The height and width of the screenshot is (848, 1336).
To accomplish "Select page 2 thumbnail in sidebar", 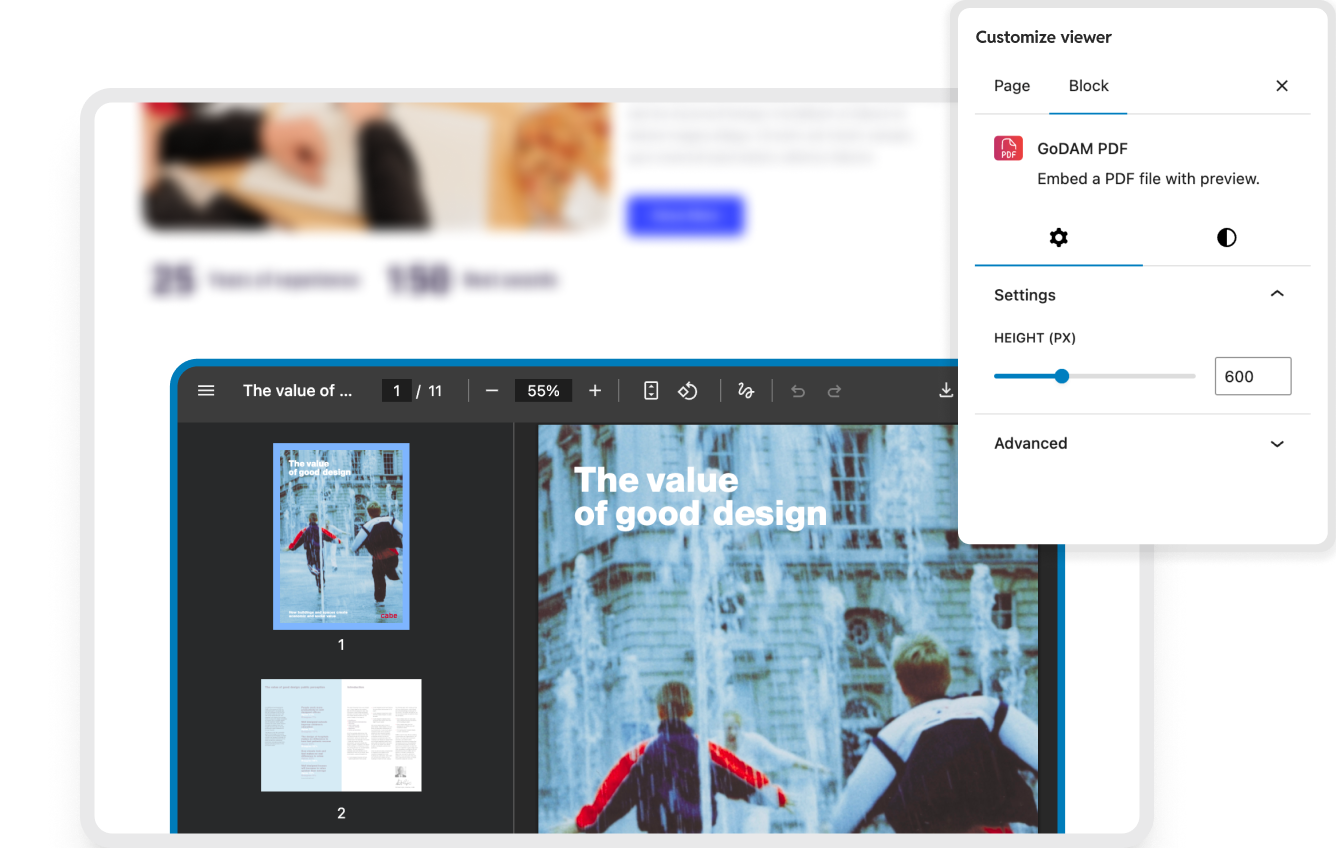I will (341, 735).
